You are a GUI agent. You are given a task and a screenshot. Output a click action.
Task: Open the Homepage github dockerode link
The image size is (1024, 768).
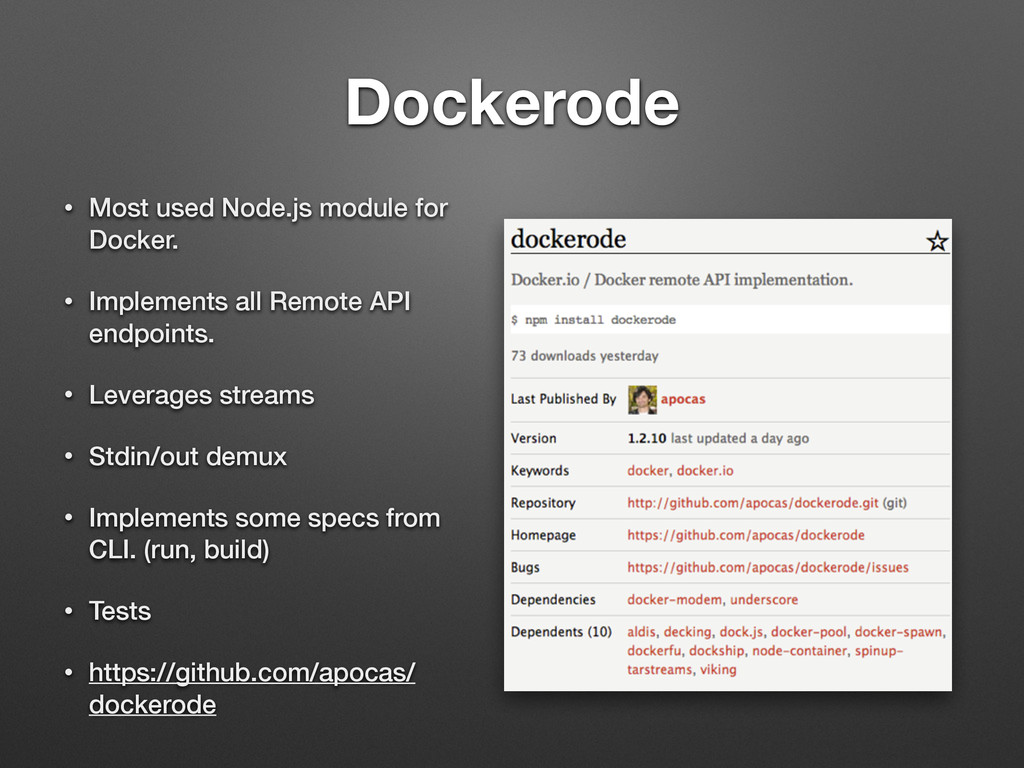[x=746, y=536]
